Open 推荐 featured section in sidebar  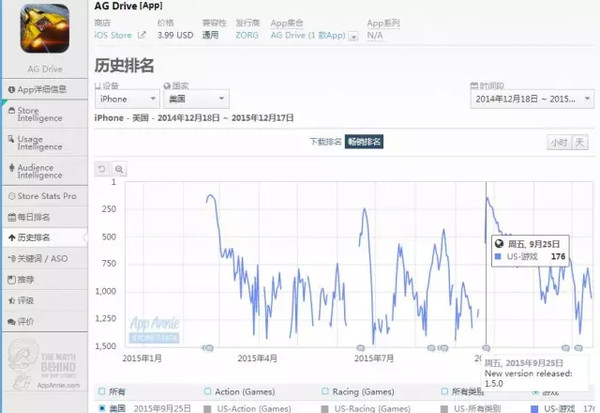click(45, 279)
